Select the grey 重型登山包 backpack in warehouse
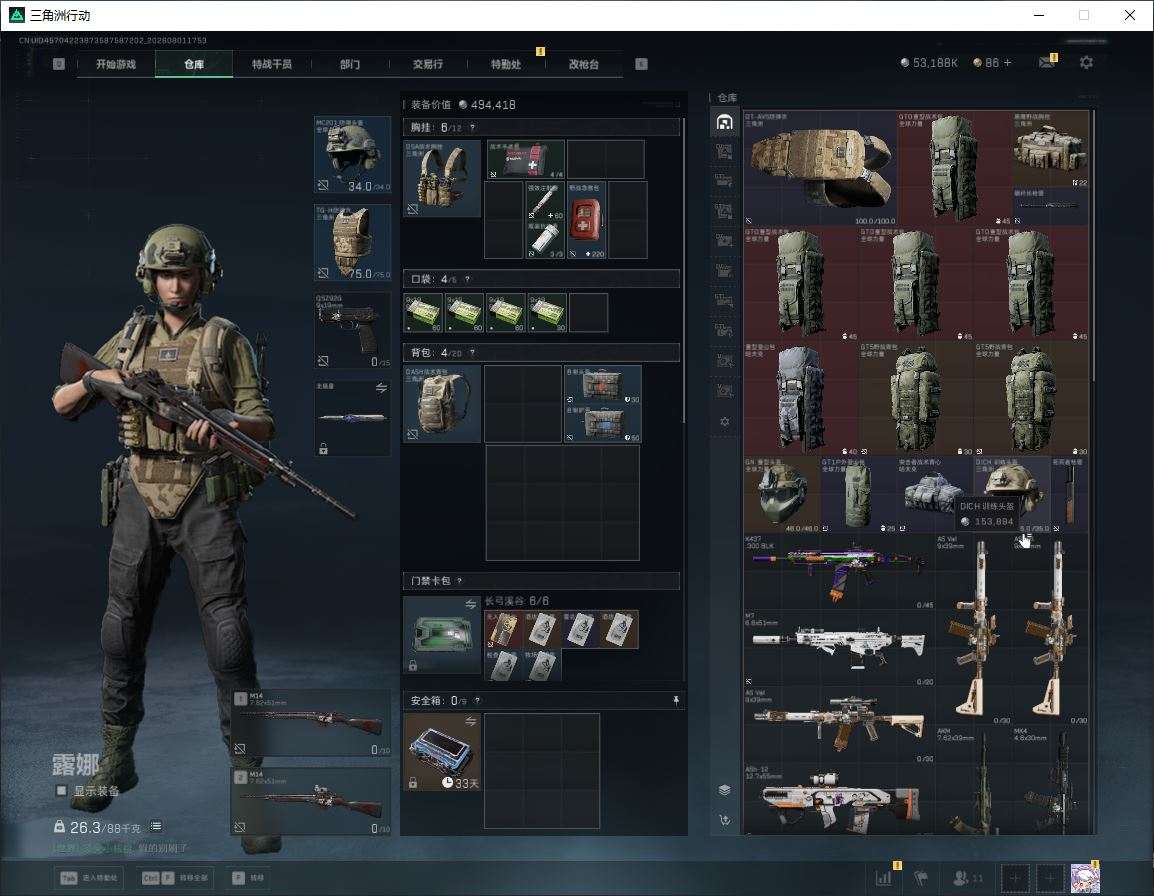Image resolution: width=1154 pixels, height=896 pixels. (801, 398)
